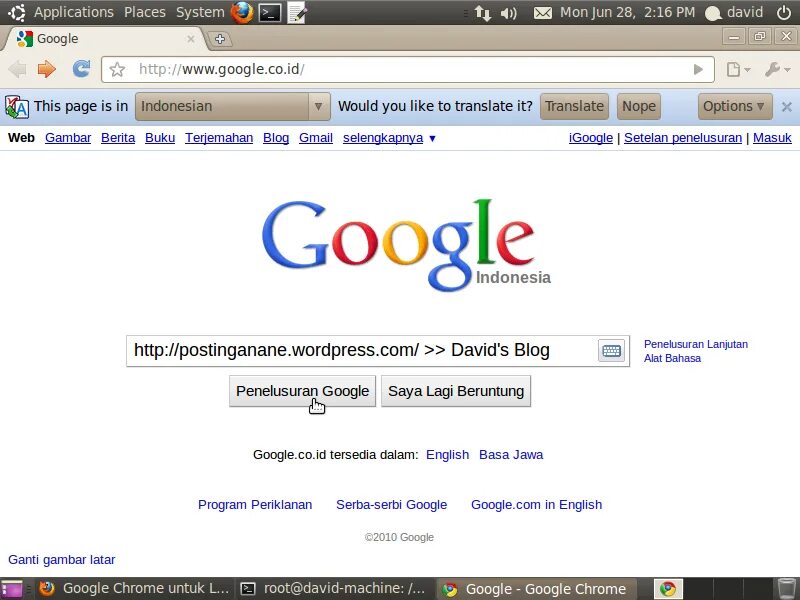The height and width of the screenshot is (600, 800).
Task: Bookmark page with the star icon
Action: (x=117, y=69)
